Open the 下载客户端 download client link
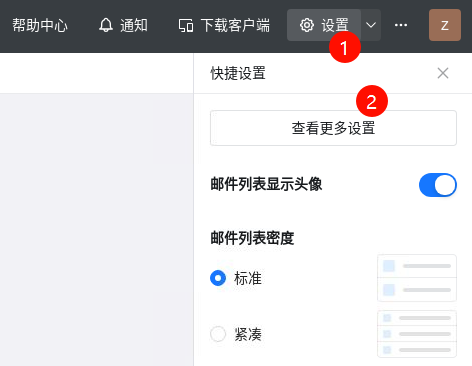The image size is (472, 366). [235, 25]
